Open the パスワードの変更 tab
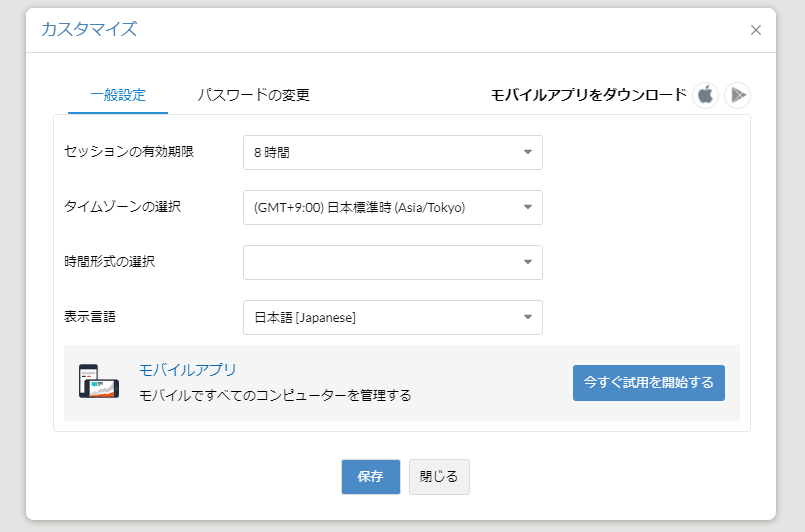This screenshot has width=805, height=532. click(253, 95)
